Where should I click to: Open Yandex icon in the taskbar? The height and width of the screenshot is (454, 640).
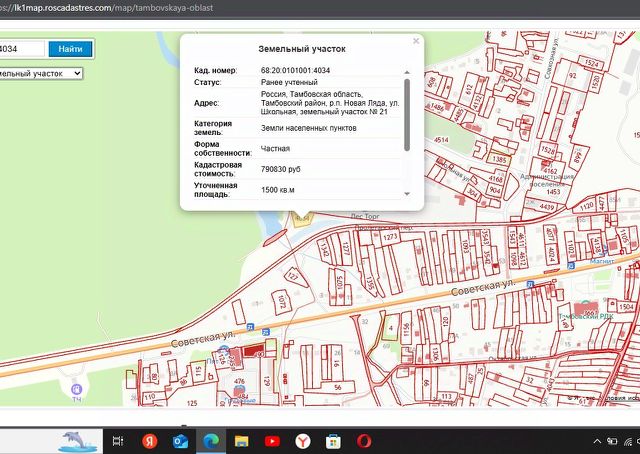(149, 441)
